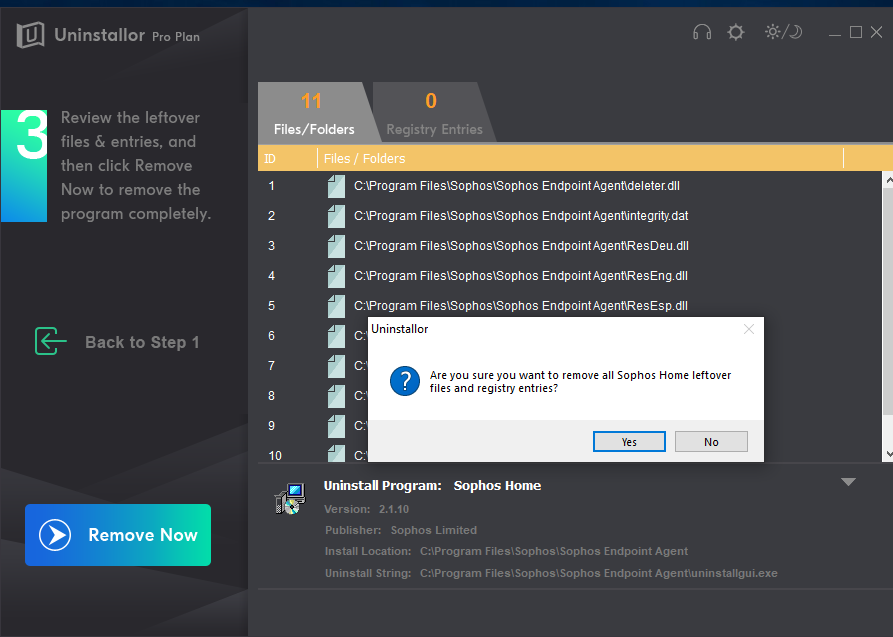Close the Uninstallor confirmation dialog
Screen dimensions: 893x637
coord(749,329)
